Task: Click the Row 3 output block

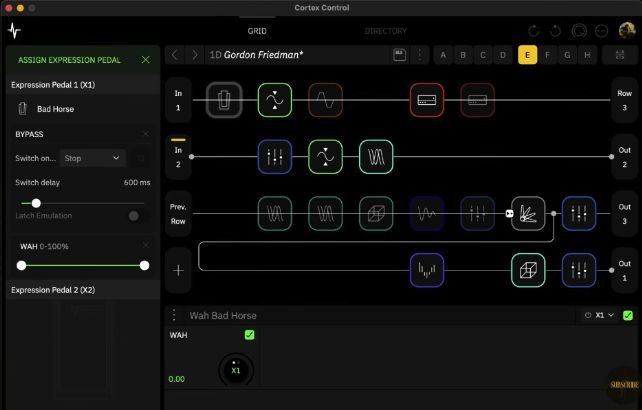Action: pos(624,100)
